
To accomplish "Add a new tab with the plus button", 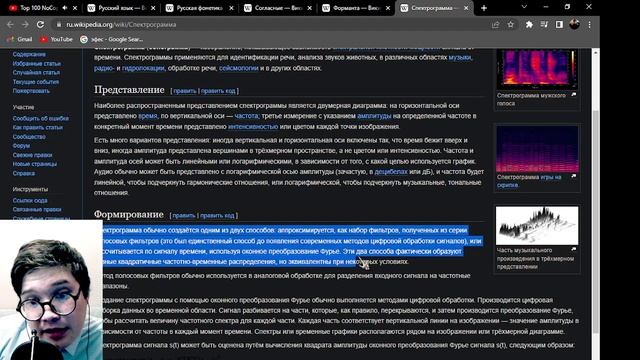I will [x=484, y=8].
